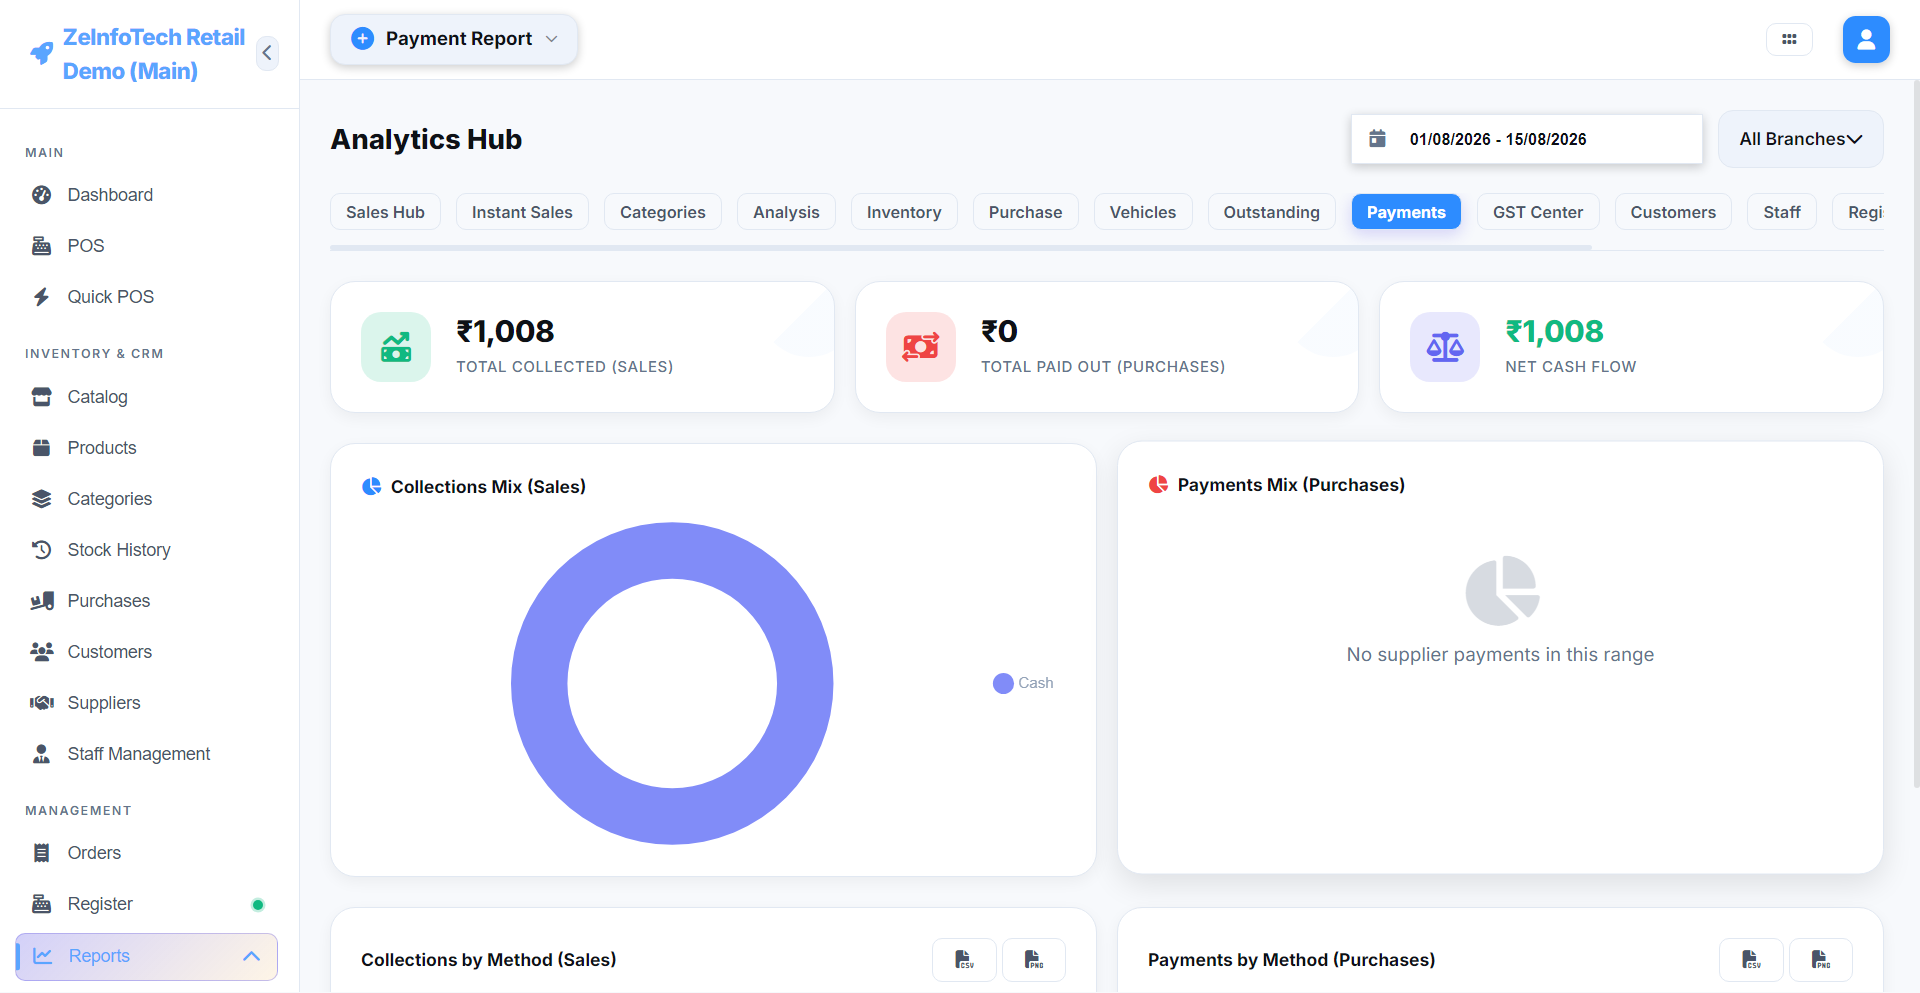Click the Staff Management person icon
The width and height of the screenshot is (1920, 993).
coord(42,754)
